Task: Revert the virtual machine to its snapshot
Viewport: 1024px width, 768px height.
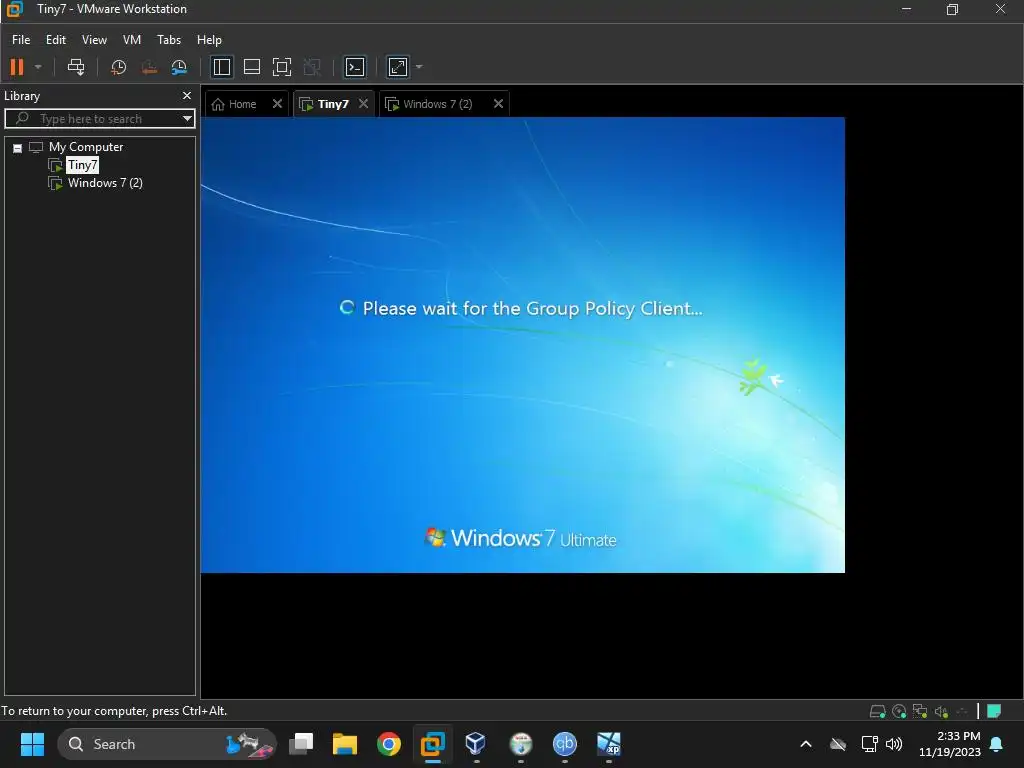Action: tap(149, 67)
